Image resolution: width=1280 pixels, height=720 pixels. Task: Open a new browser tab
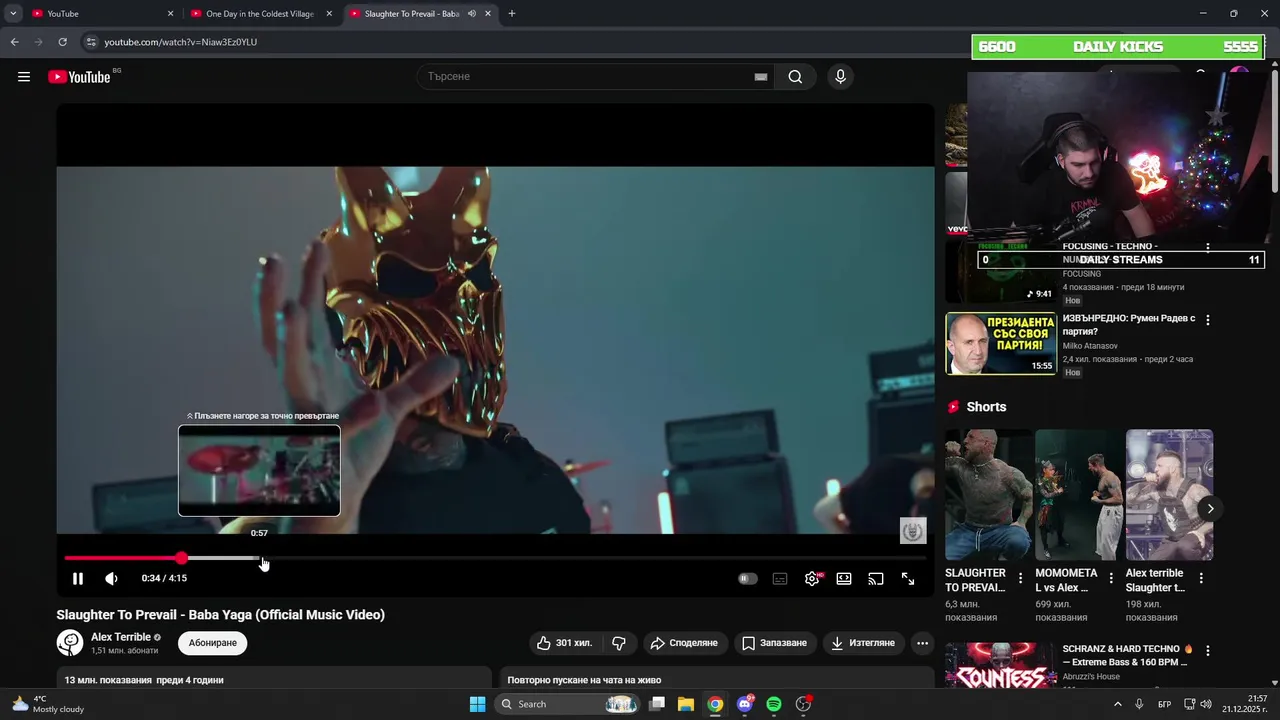coord(512,14)
